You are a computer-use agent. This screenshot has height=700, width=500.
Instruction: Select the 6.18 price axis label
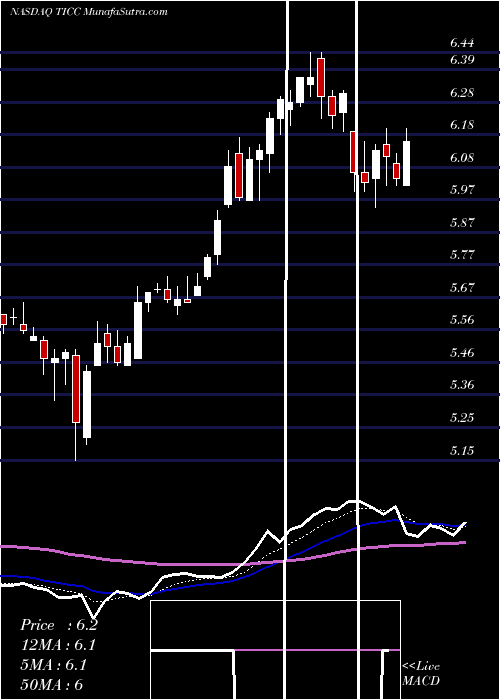462,125
